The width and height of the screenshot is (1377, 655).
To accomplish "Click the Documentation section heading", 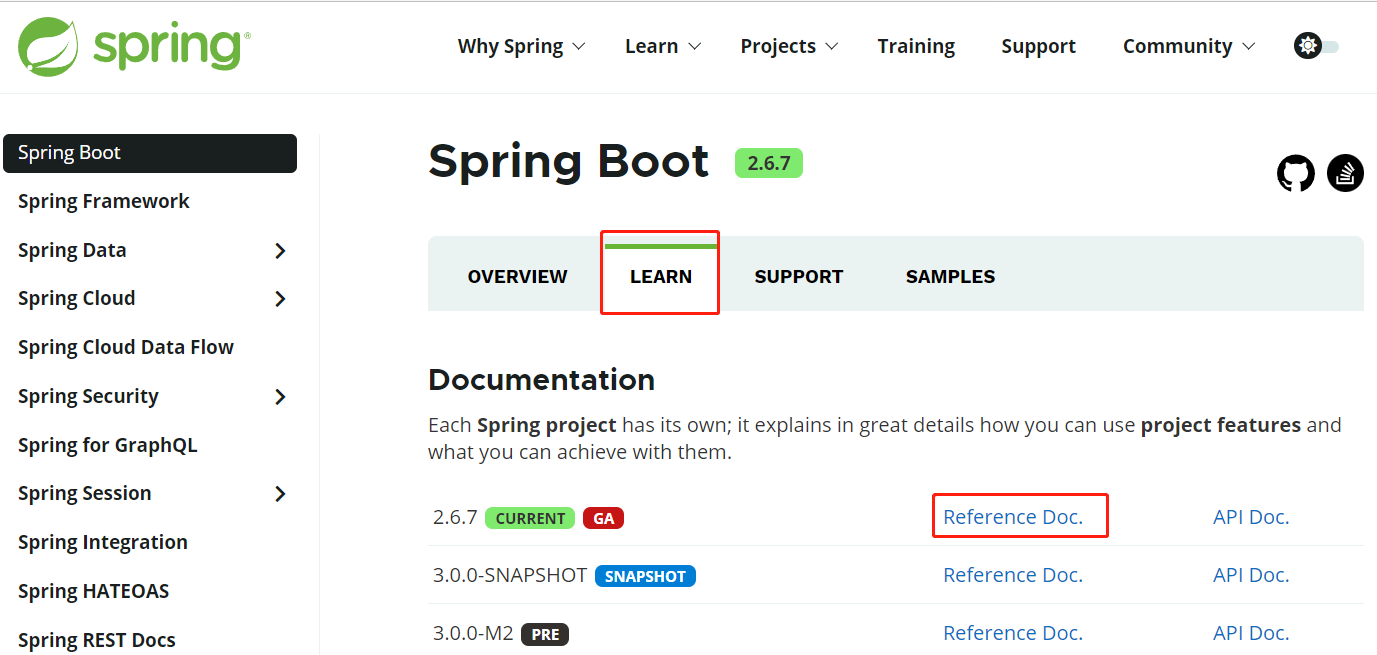I will (x=541, y=380).
